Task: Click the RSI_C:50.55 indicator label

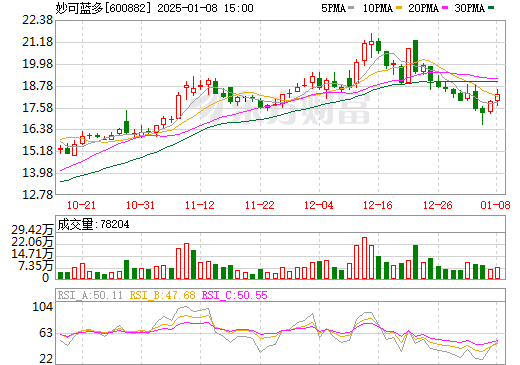Action: click(x=235, y=295)
